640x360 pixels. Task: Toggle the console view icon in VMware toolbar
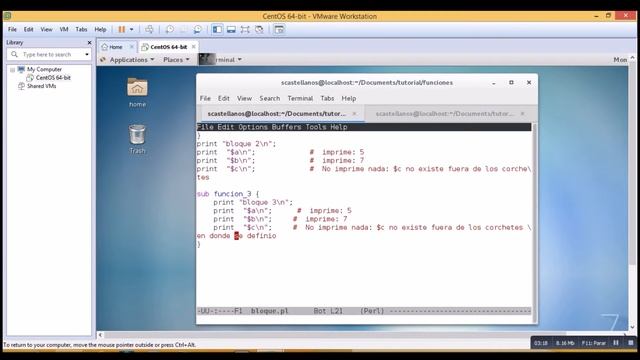coord(279,29)
